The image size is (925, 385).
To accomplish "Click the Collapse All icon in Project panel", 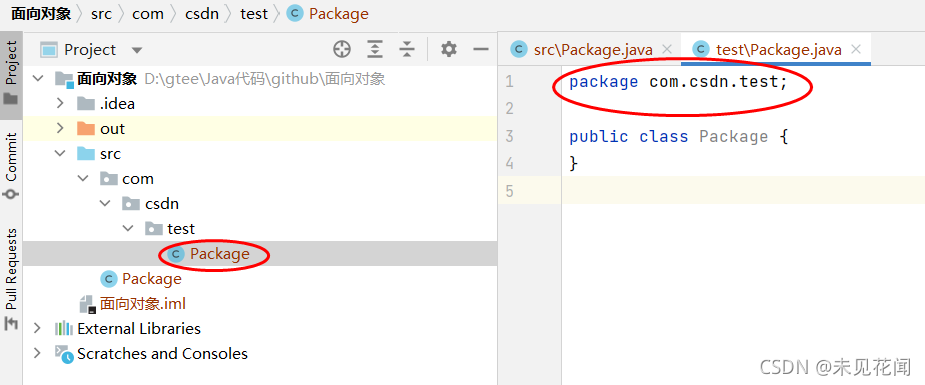I will [406, 50].
